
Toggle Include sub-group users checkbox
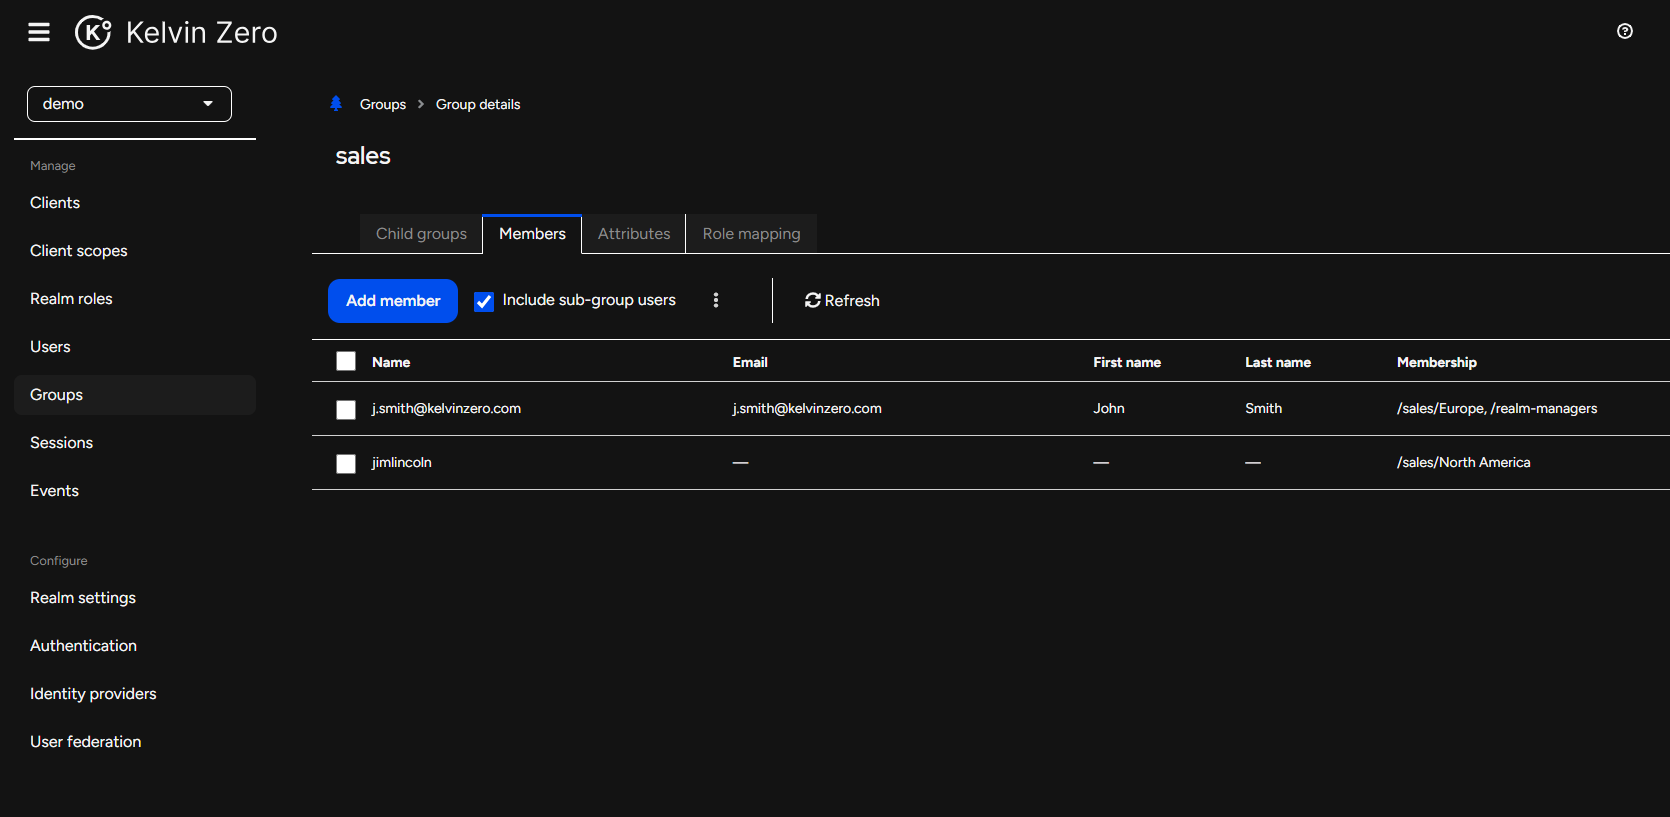(x=484, y=301)
